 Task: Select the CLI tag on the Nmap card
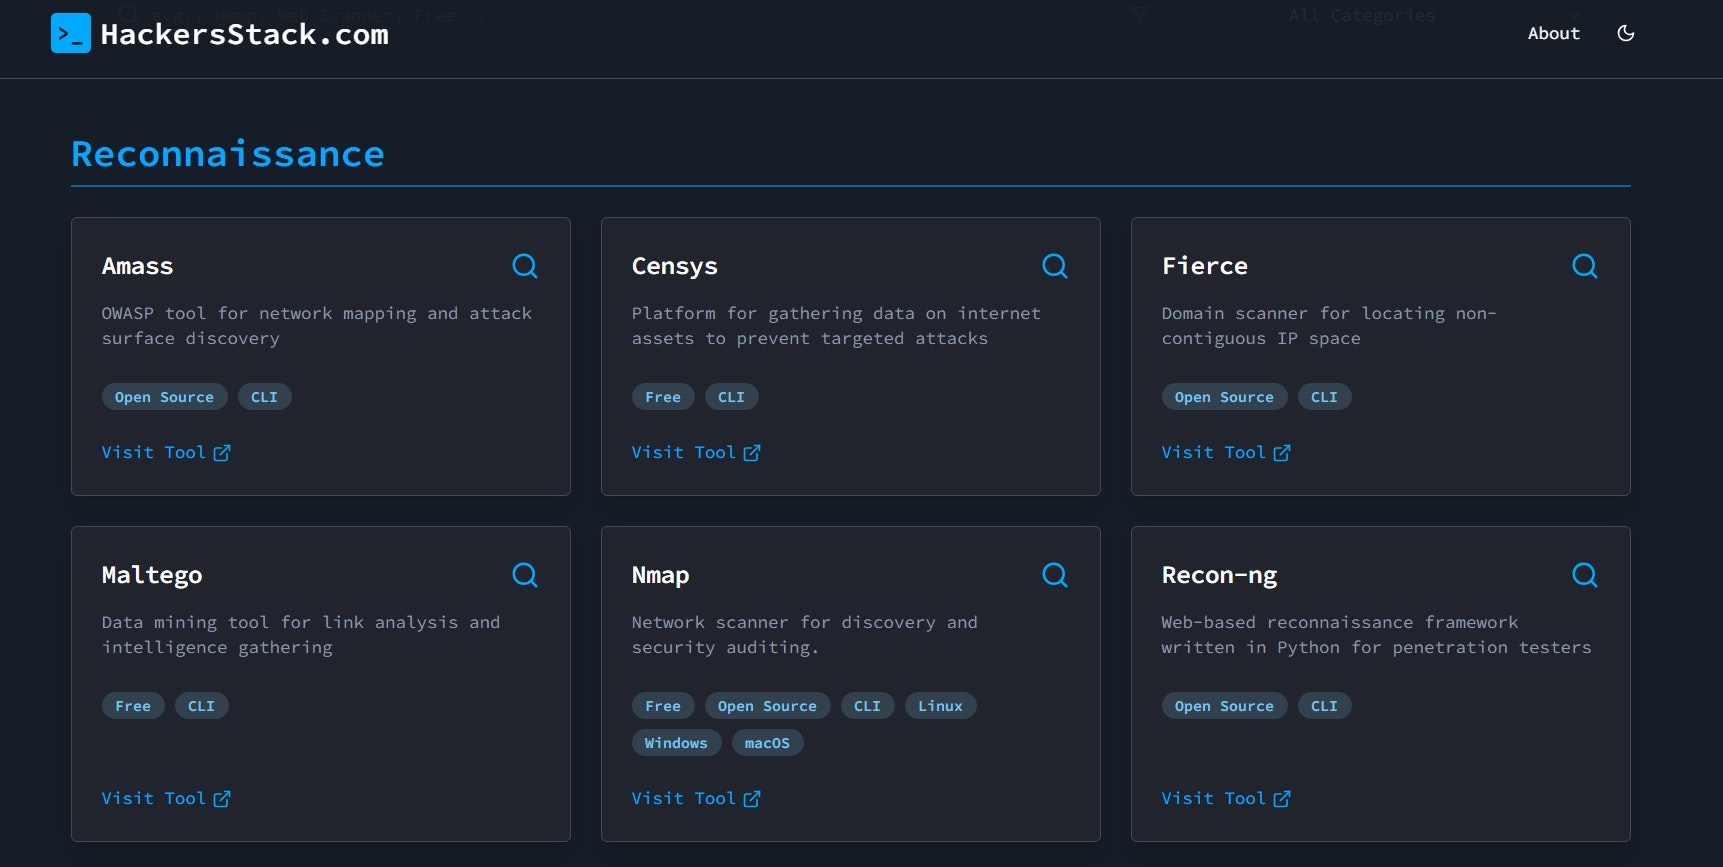[x=867, y=706]
